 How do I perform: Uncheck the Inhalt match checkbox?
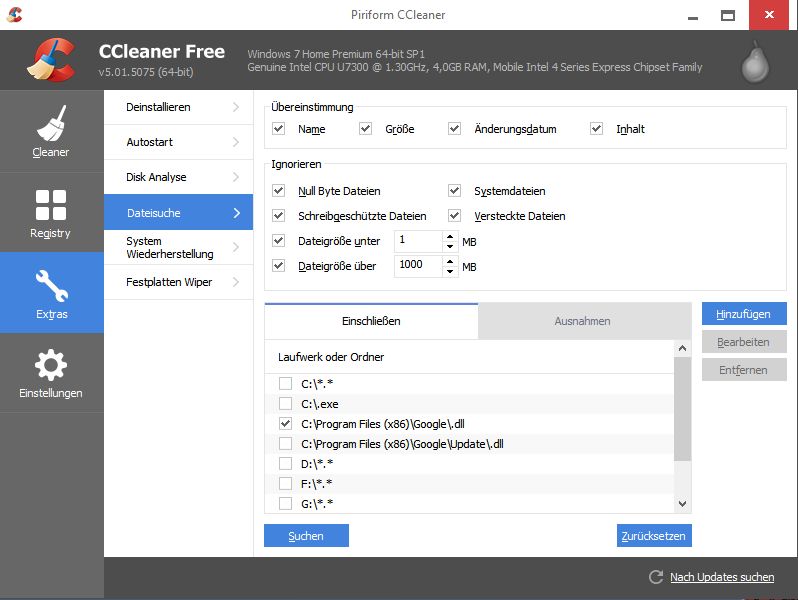click(597, 129)
